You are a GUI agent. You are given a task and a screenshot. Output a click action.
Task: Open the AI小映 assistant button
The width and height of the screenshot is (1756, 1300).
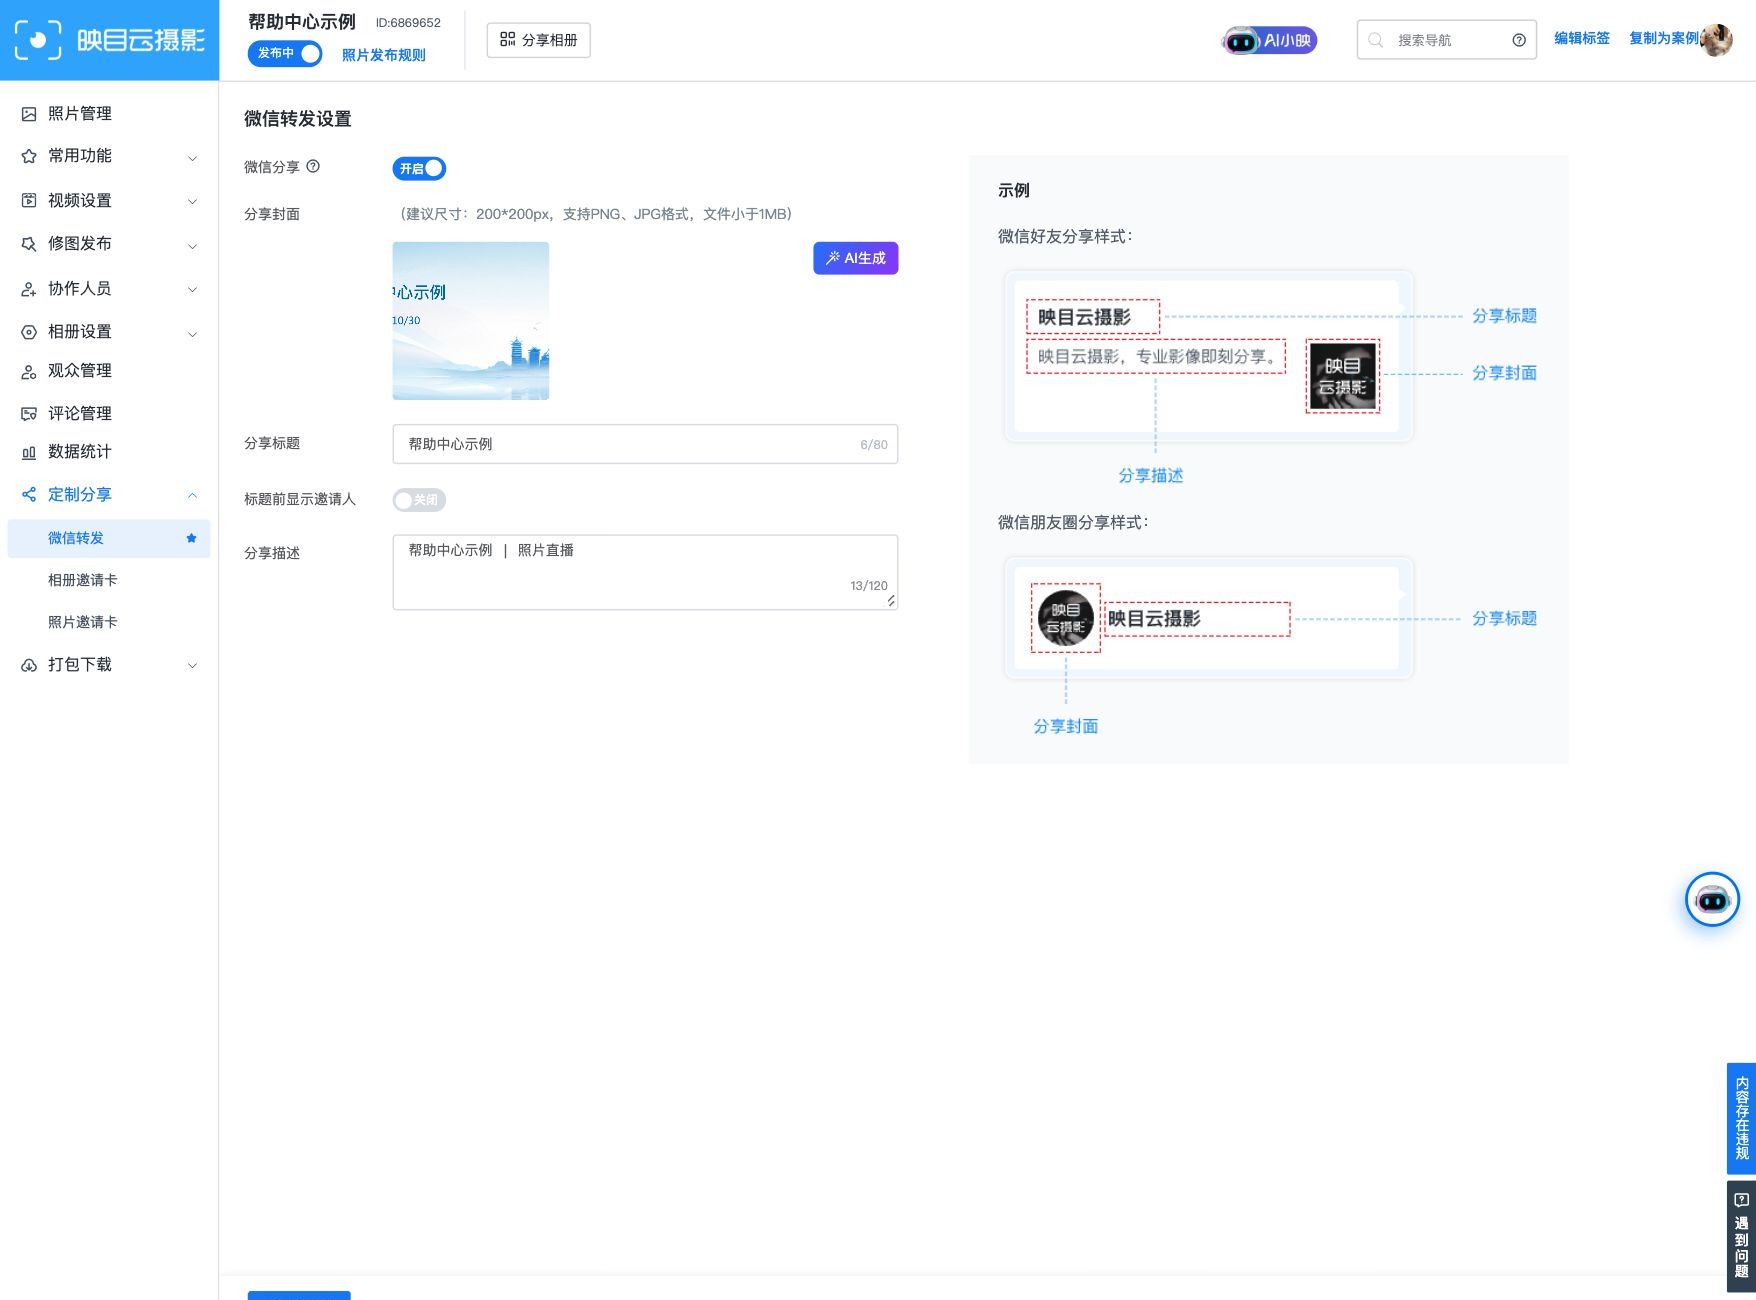1270,40
